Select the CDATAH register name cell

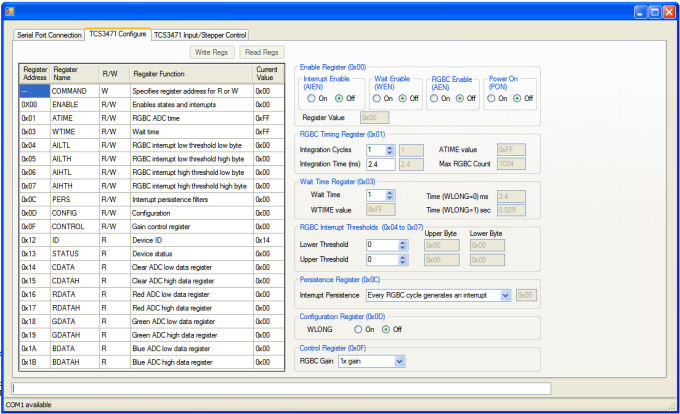(x=75, y=281)
